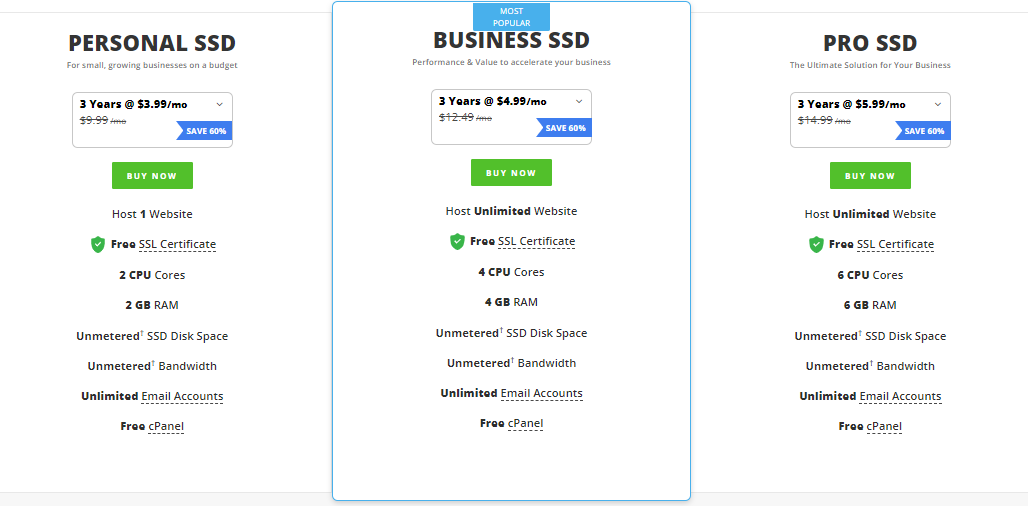Open SSL Certificate link in Pro SSD
This screenshot has height=506, width=1028.
coord(896,244)
